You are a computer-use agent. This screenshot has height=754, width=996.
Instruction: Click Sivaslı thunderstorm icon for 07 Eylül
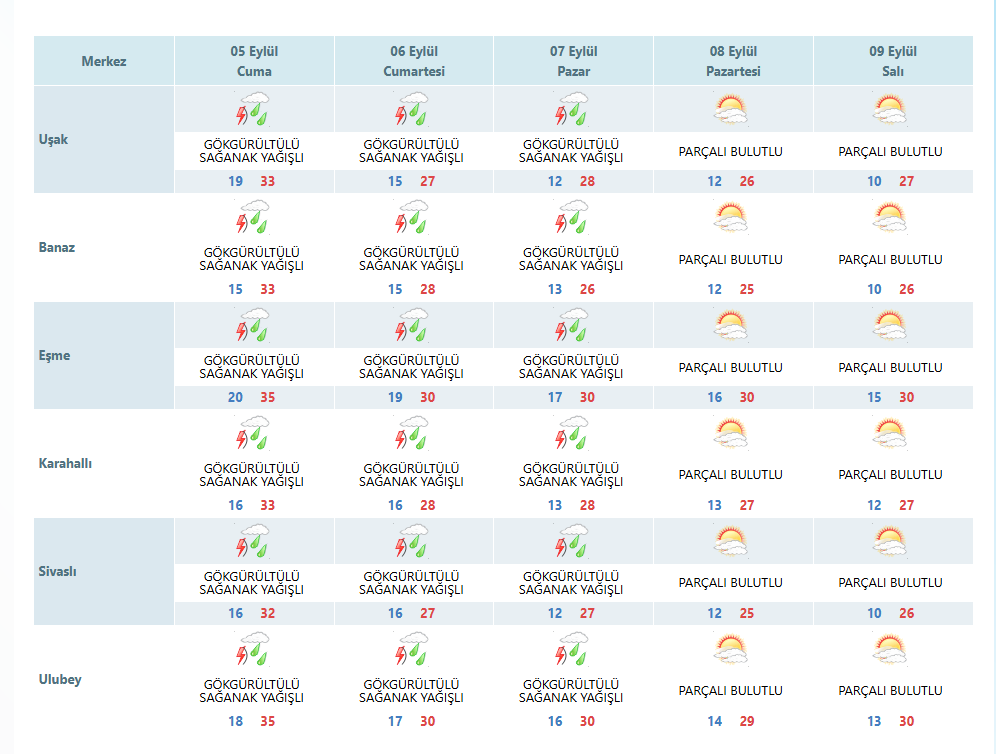(572, 541)
